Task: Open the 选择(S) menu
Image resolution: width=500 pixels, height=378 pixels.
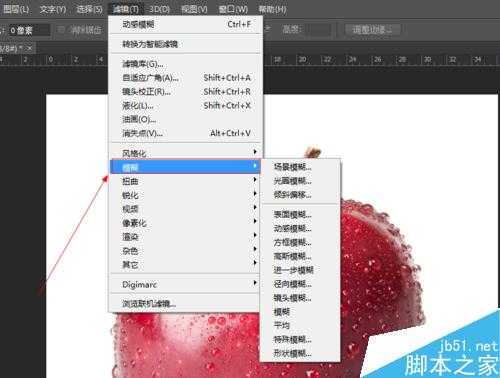Action: click(89, 9)
